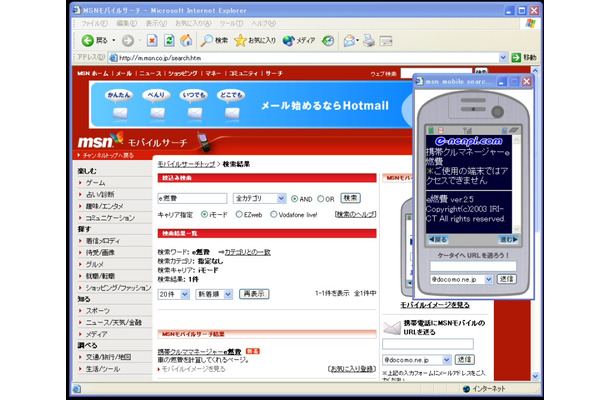
Task: Select Vodafone live! carrier radio button
Action: [x=273, y=214]
